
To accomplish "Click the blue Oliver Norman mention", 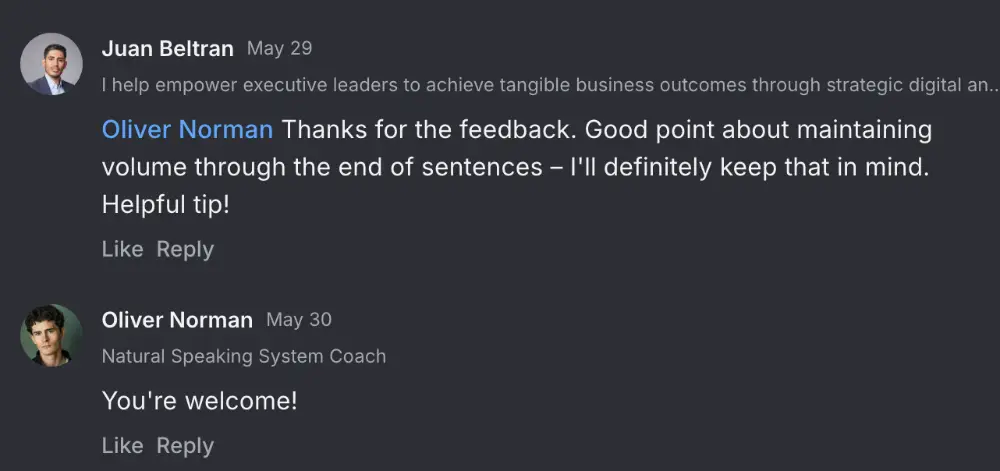I will pos(187,130).
